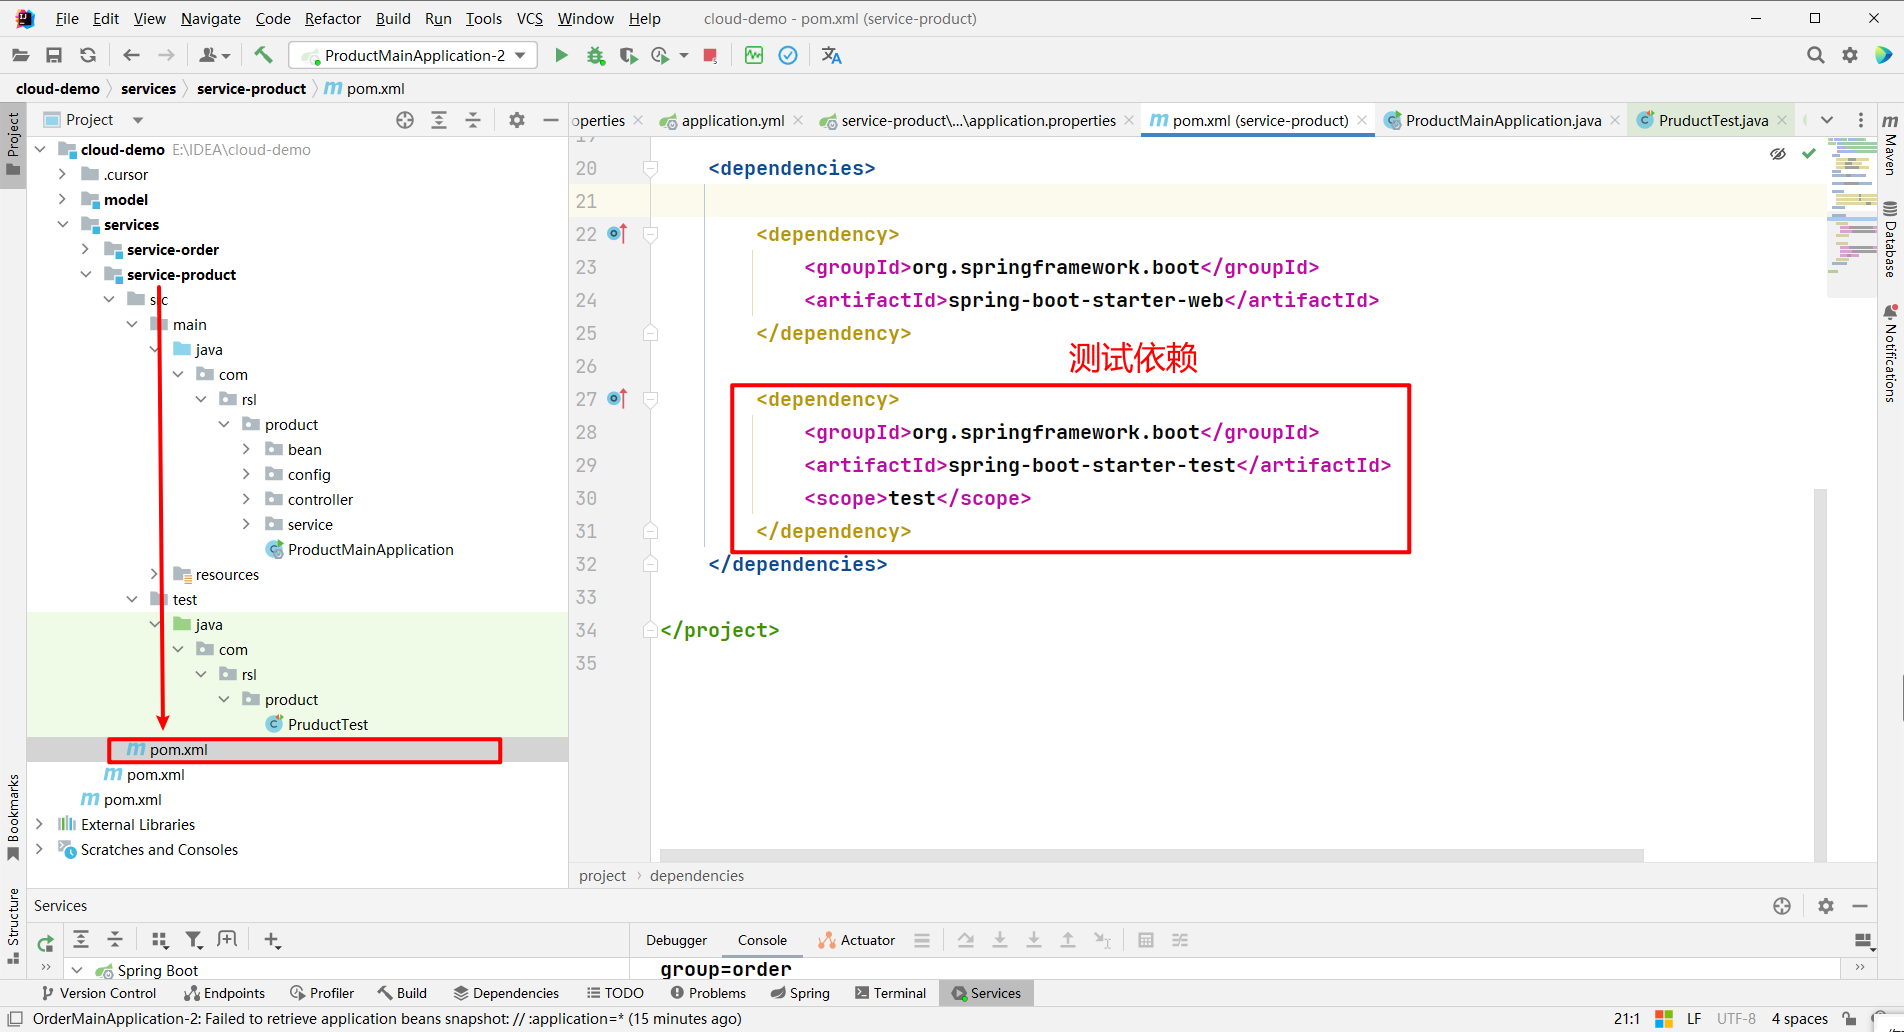Stop the running process red square

(x=710, y=56)
